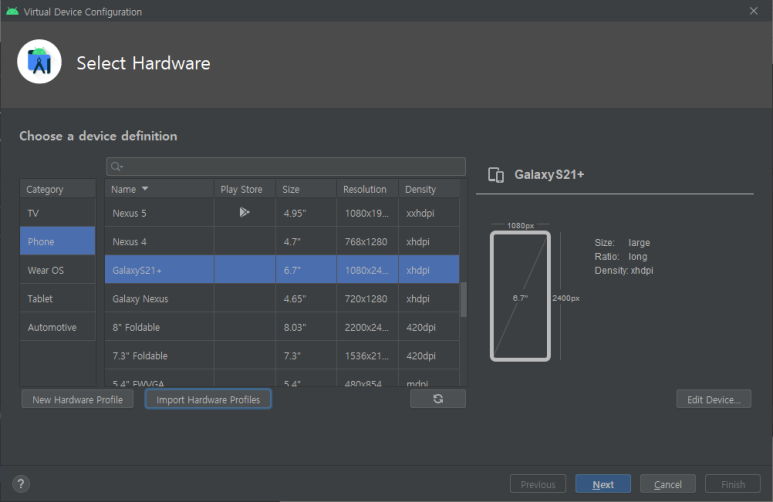The image size is (773, 502).
Task: Click the search magnifier icon
Action: click(x=116, y=167)
